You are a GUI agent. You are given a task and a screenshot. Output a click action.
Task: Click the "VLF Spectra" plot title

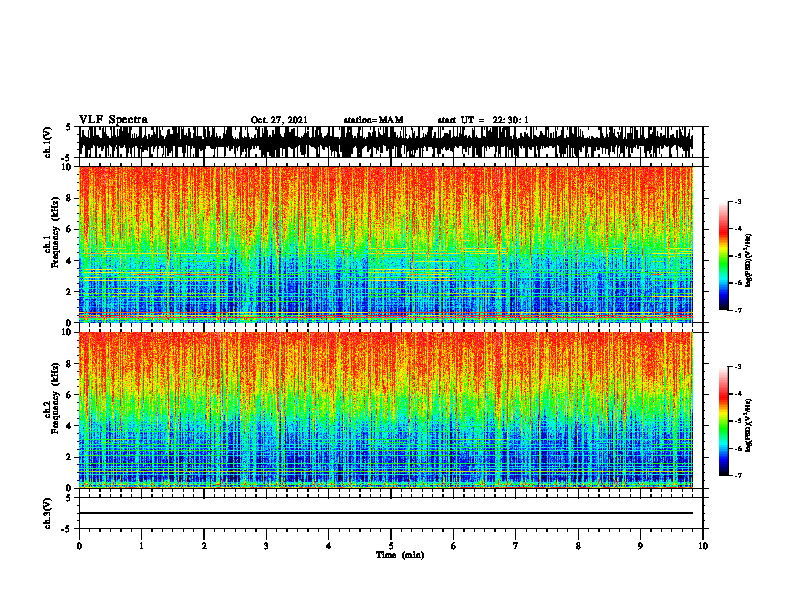(113, 120)
